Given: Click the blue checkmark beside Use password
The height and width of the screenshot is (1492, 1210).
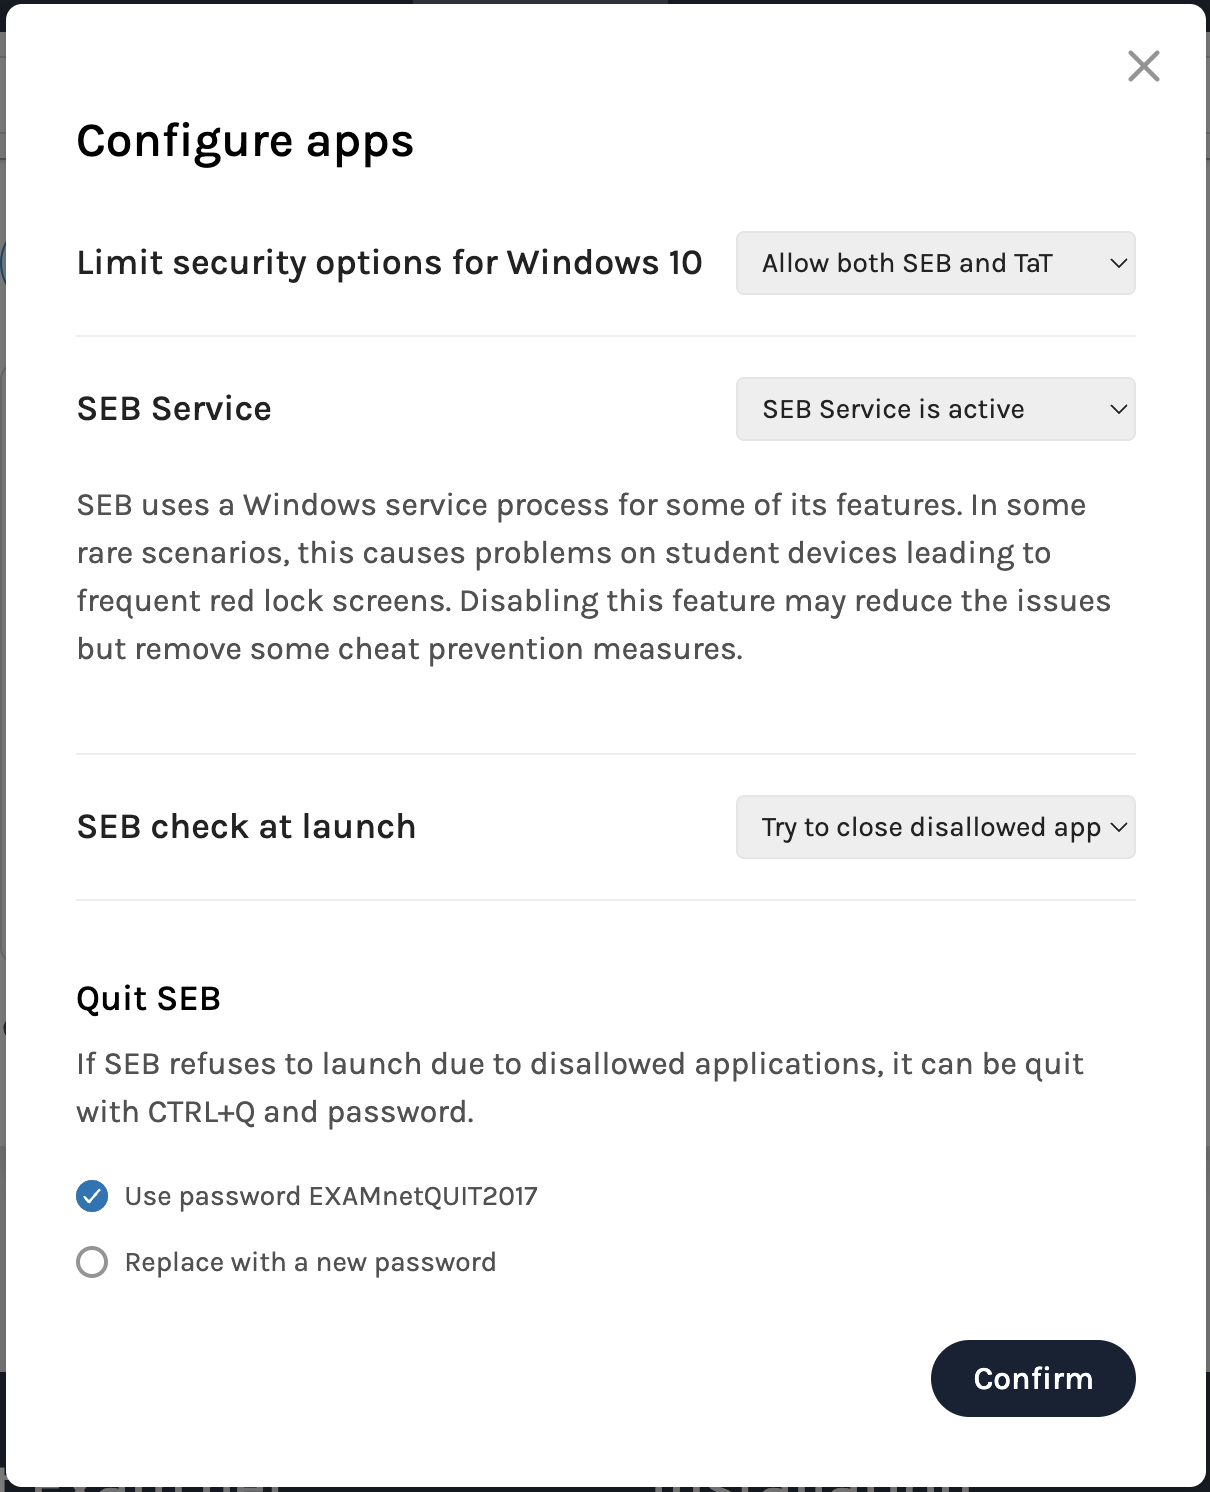Looking at the screenshot, I should click(92, 1196).
